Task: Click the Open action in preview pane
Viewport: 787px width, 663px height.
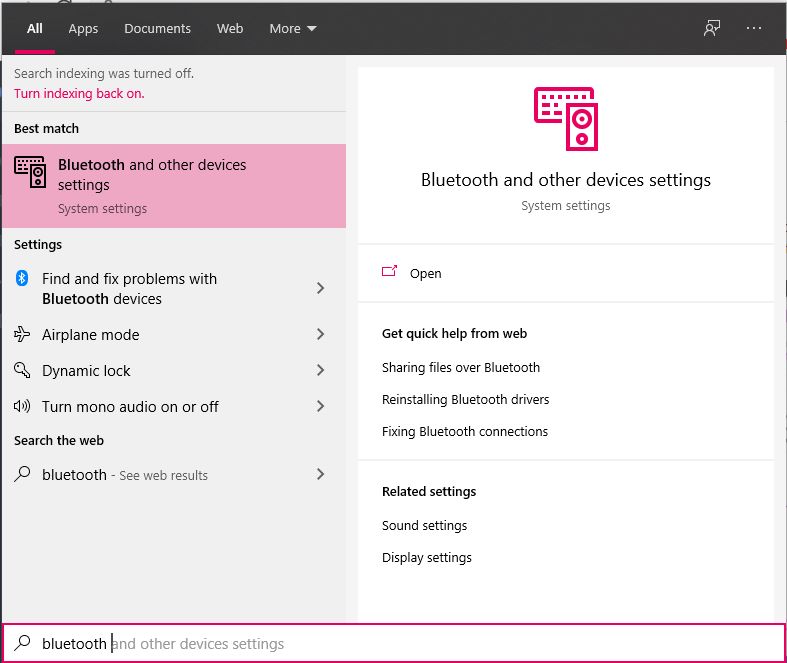Action: click(566, 274)
